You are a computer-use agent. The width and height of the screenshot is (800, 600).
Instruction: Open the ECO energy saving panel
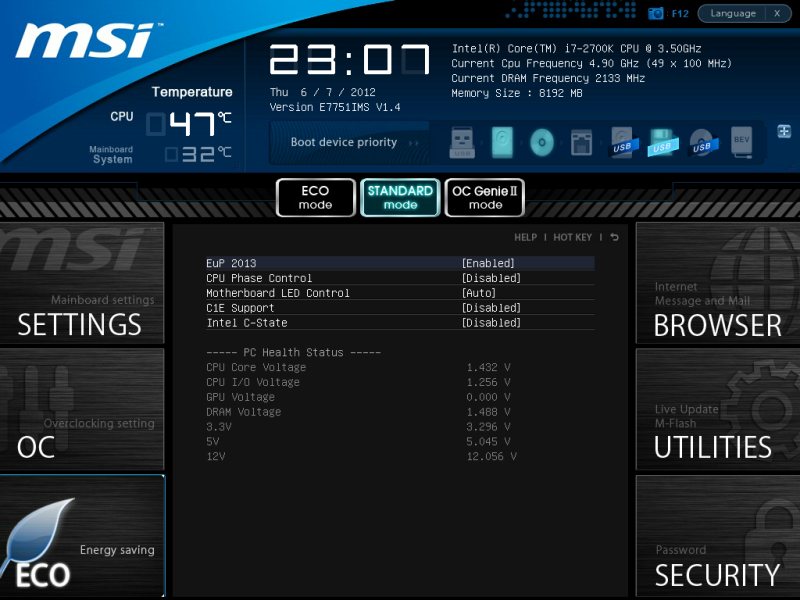coord(82,536)
